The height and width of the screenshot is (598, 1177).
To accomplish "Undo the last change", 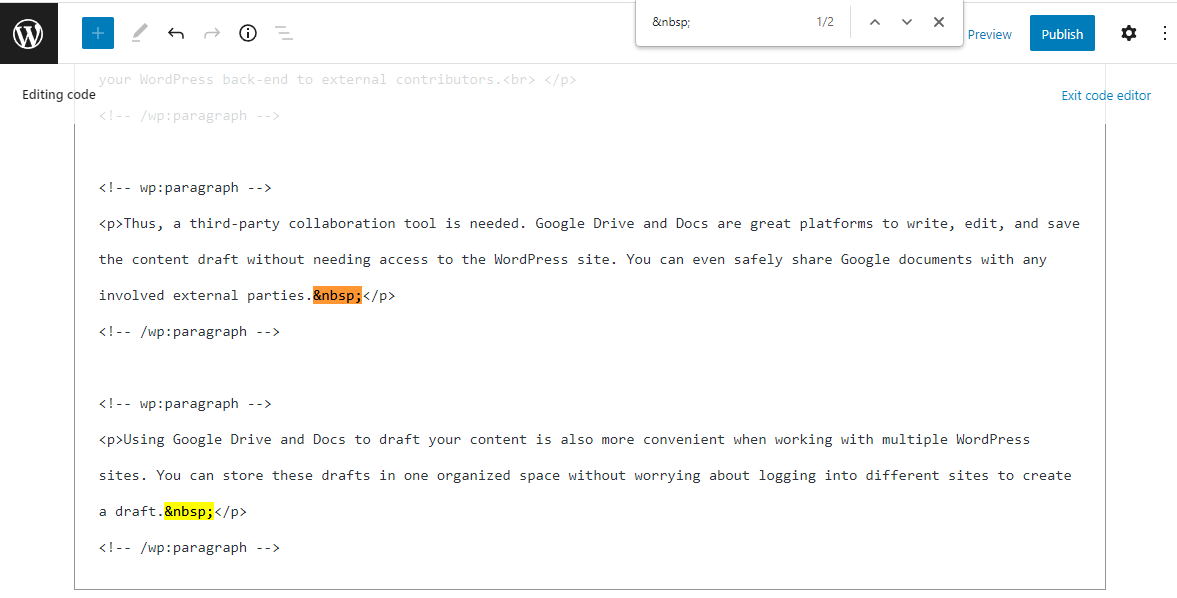I will [175, 33].
